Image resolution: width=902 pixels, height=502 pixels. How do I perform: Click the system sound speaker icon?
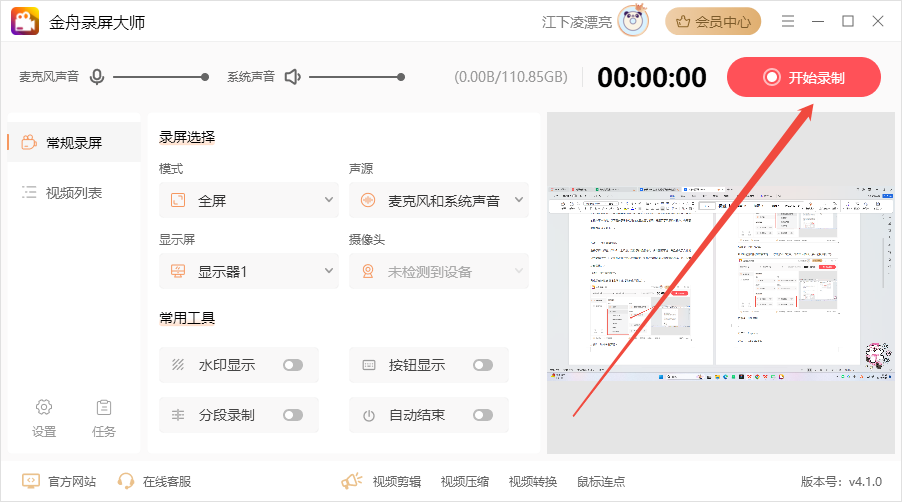point(293,76)
